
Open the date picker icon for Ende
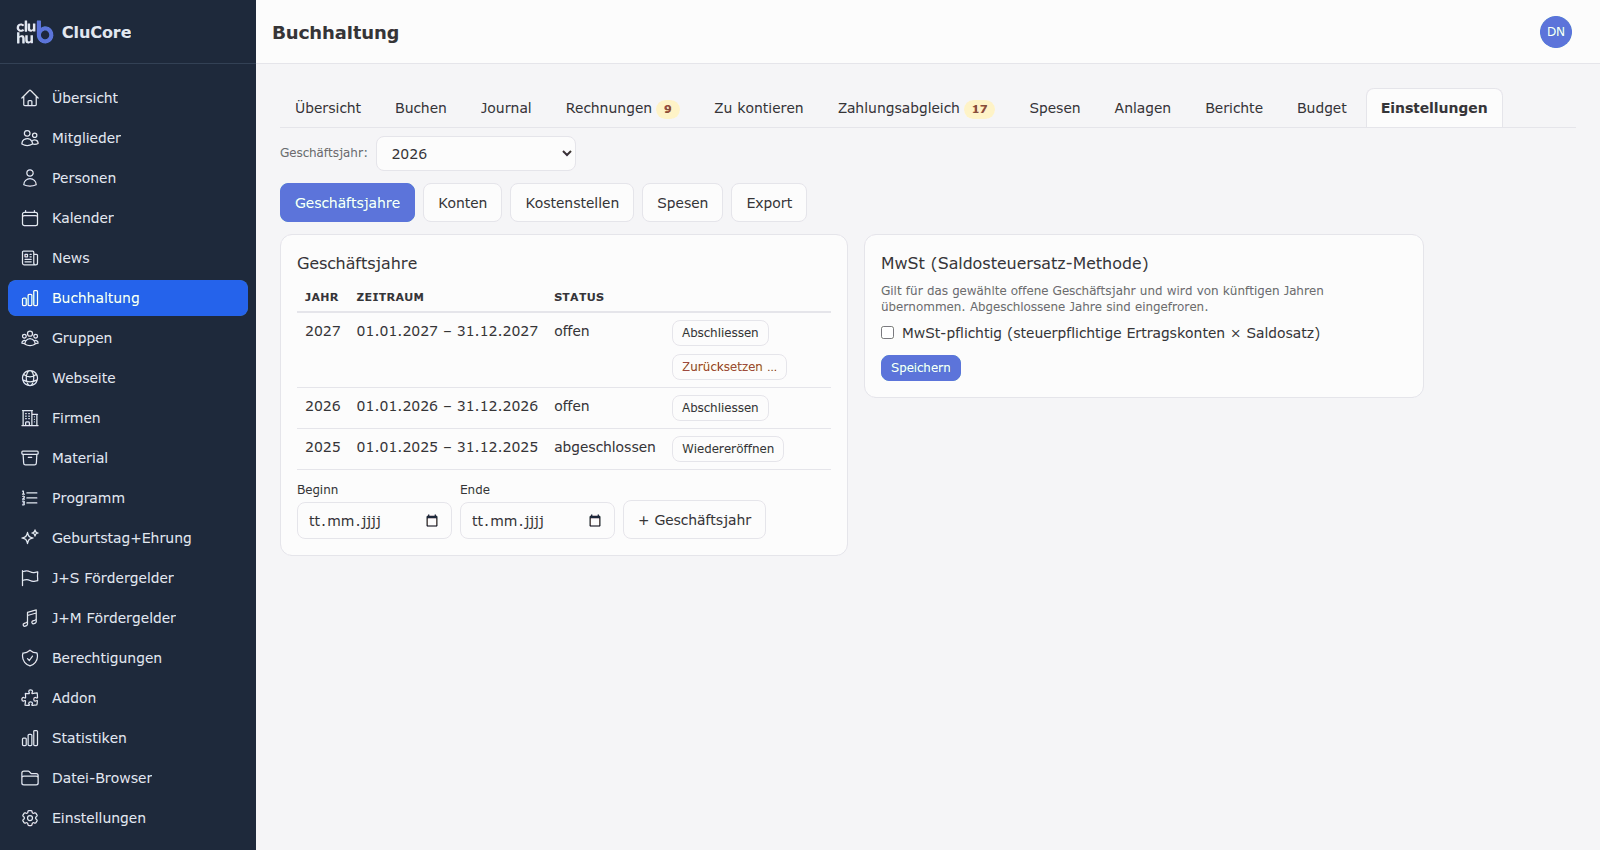[x=595, y=521]
